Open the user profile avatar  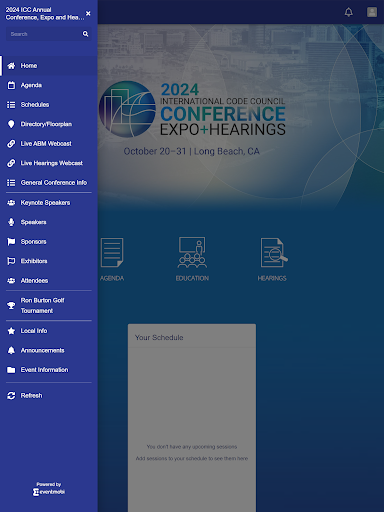pyautogui.click(x=372, y=12)
